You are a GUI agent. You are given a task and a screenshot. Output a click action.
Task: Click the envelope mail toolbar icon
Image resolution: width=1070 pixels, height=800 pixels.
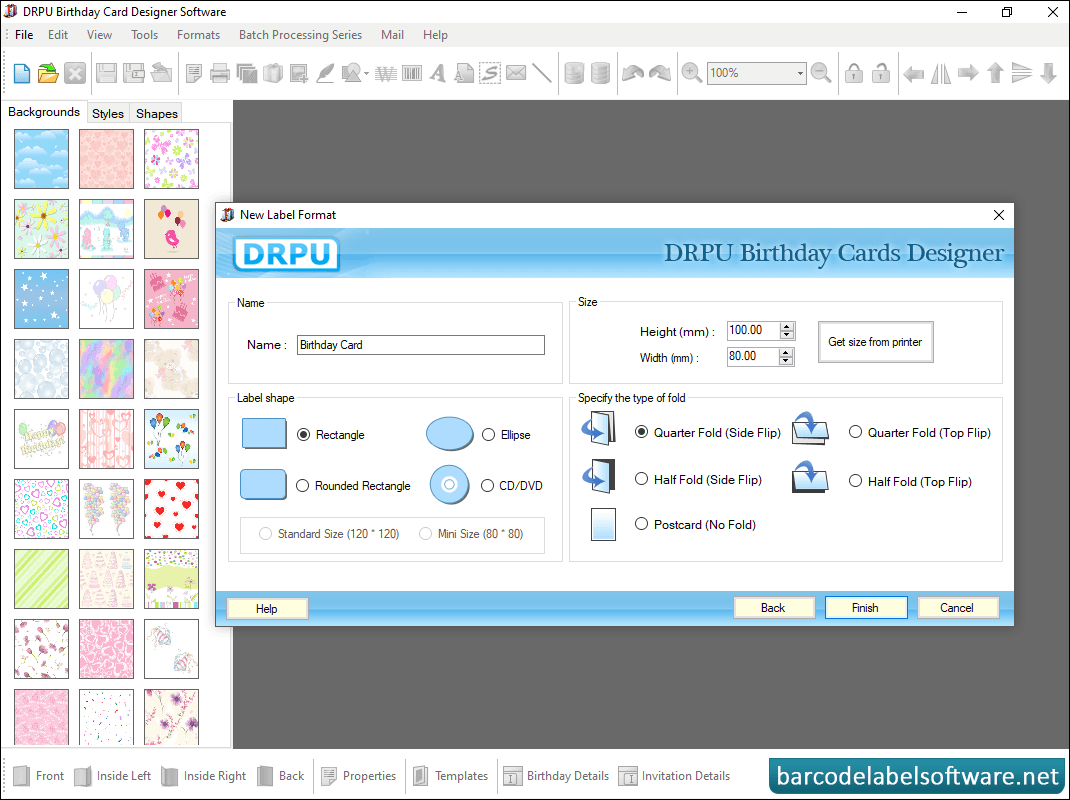517,72
